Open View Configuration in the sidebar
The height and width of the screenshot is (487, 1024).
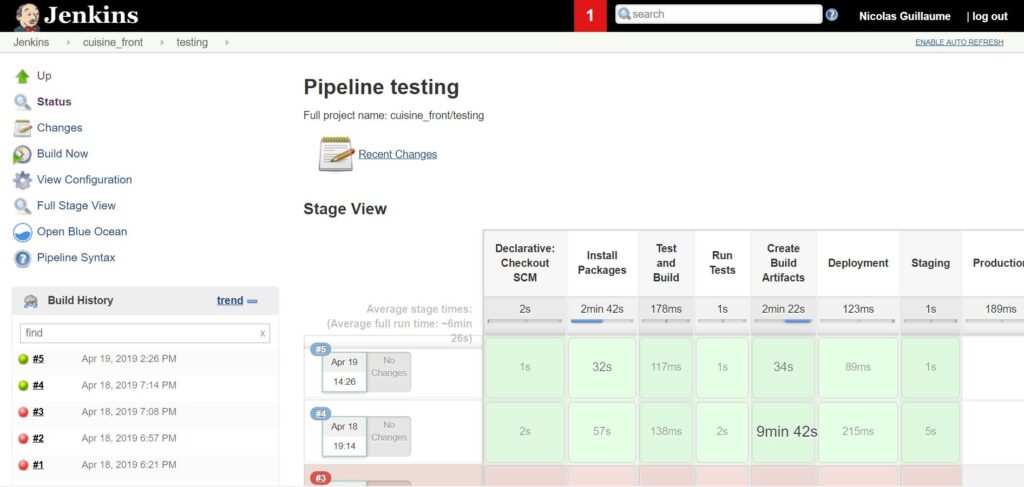point(84,180)
